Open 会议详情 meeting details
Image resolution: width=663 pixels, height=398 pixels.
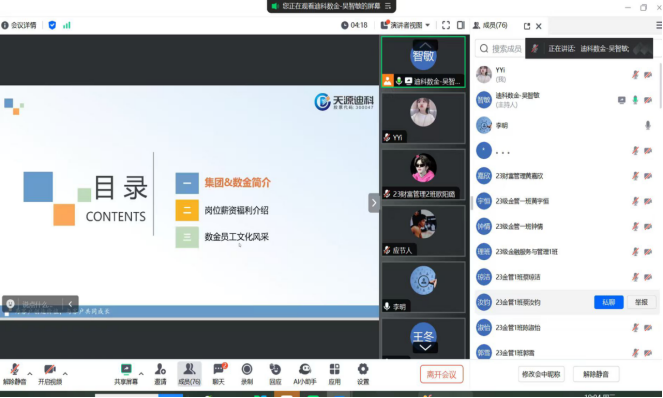(19, 25)
